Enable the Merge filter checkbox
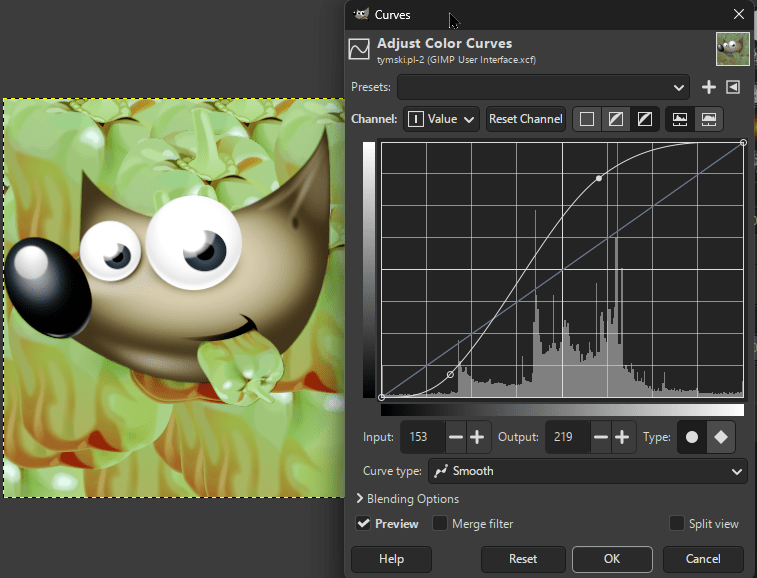The width and height of the screenshot is (757, 578). [440, 523]
